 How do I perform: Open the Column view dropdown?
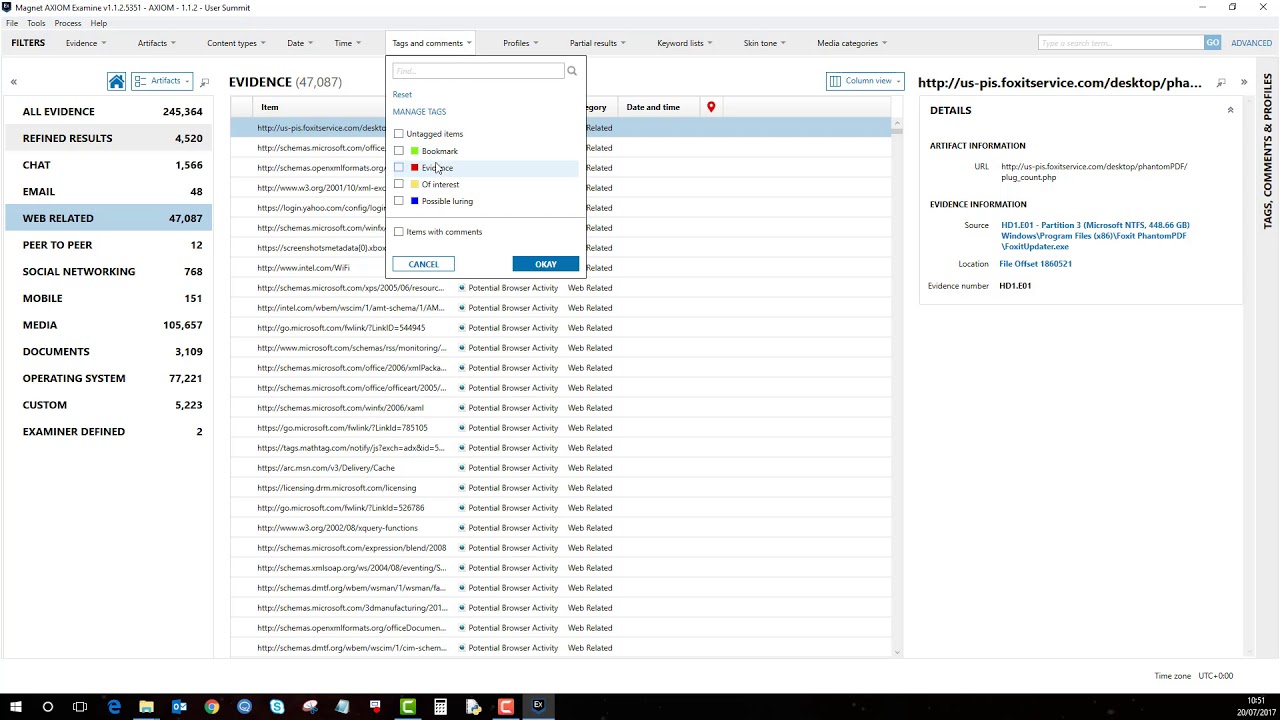tap(865, 81)
